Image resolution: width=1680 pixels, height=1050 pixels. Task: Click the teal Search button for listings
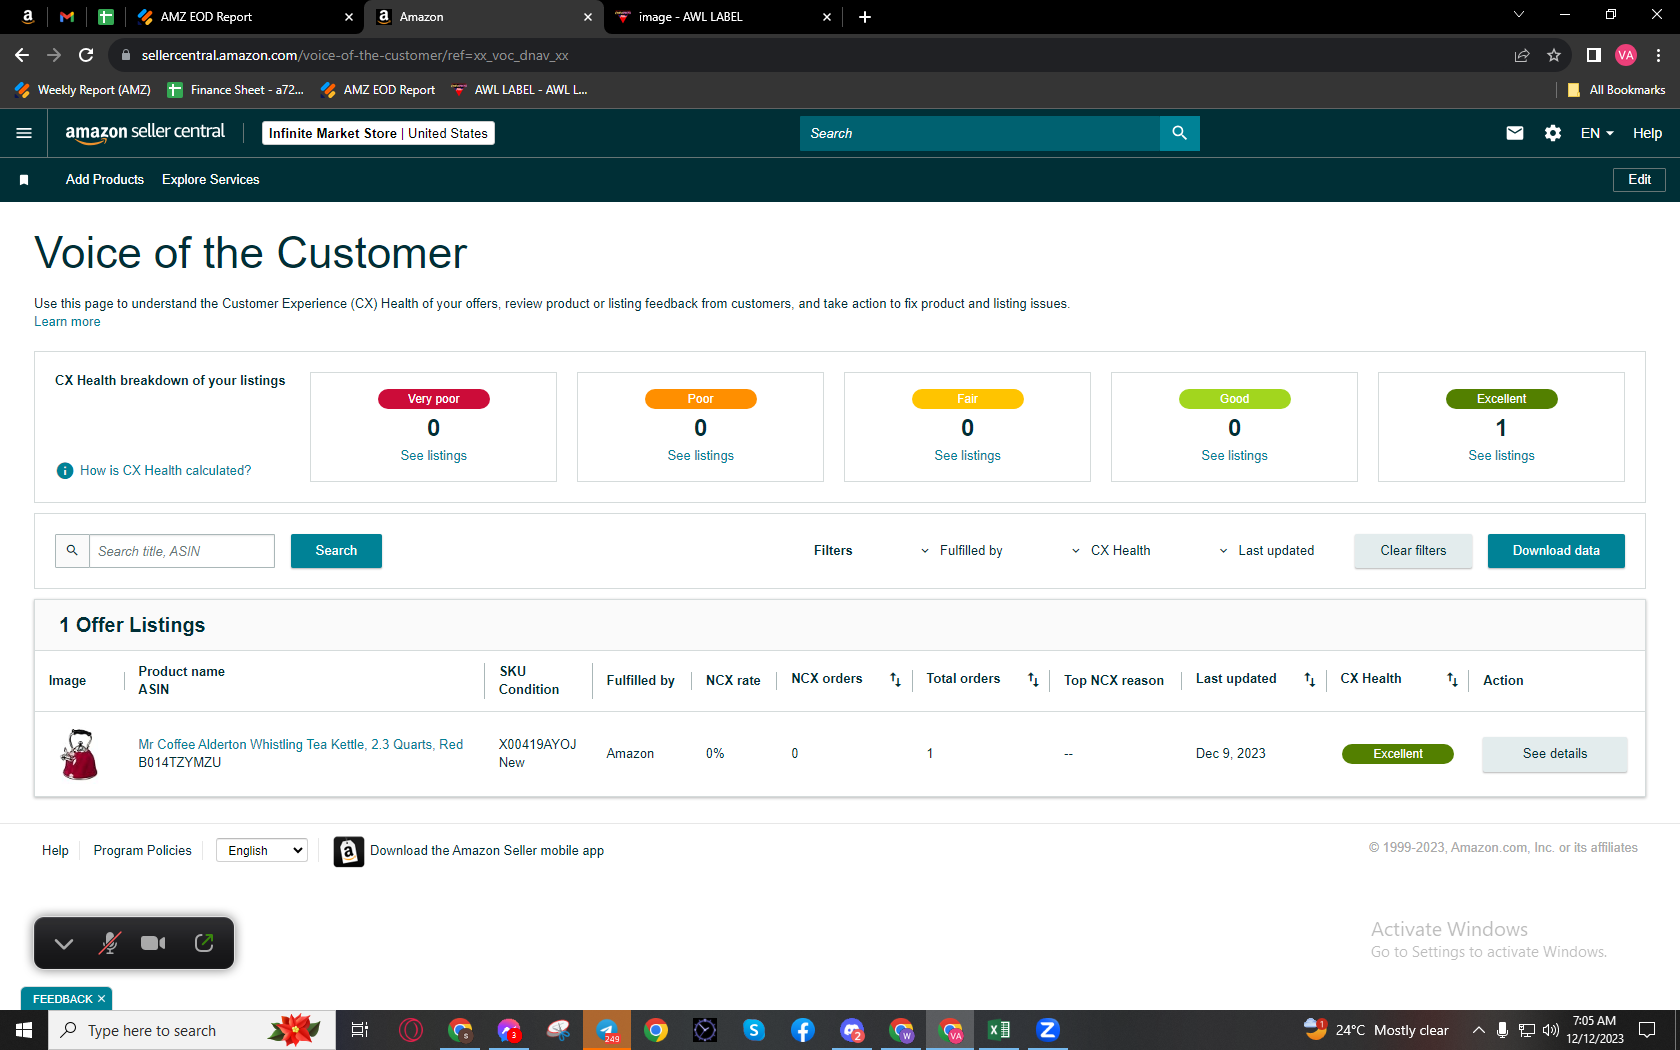click(336, 551)
